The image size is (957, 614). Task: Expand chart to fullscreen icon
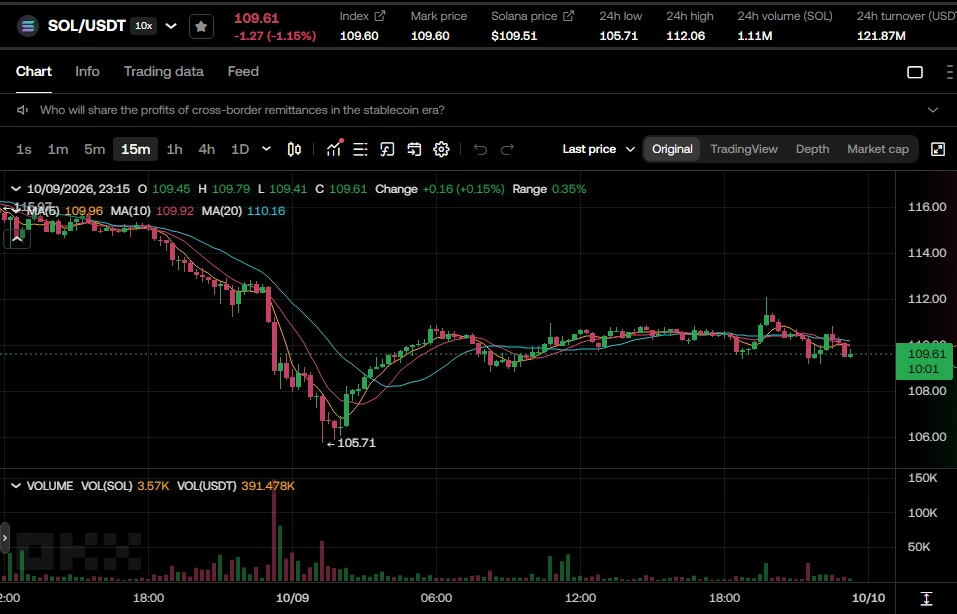(938, 149)
